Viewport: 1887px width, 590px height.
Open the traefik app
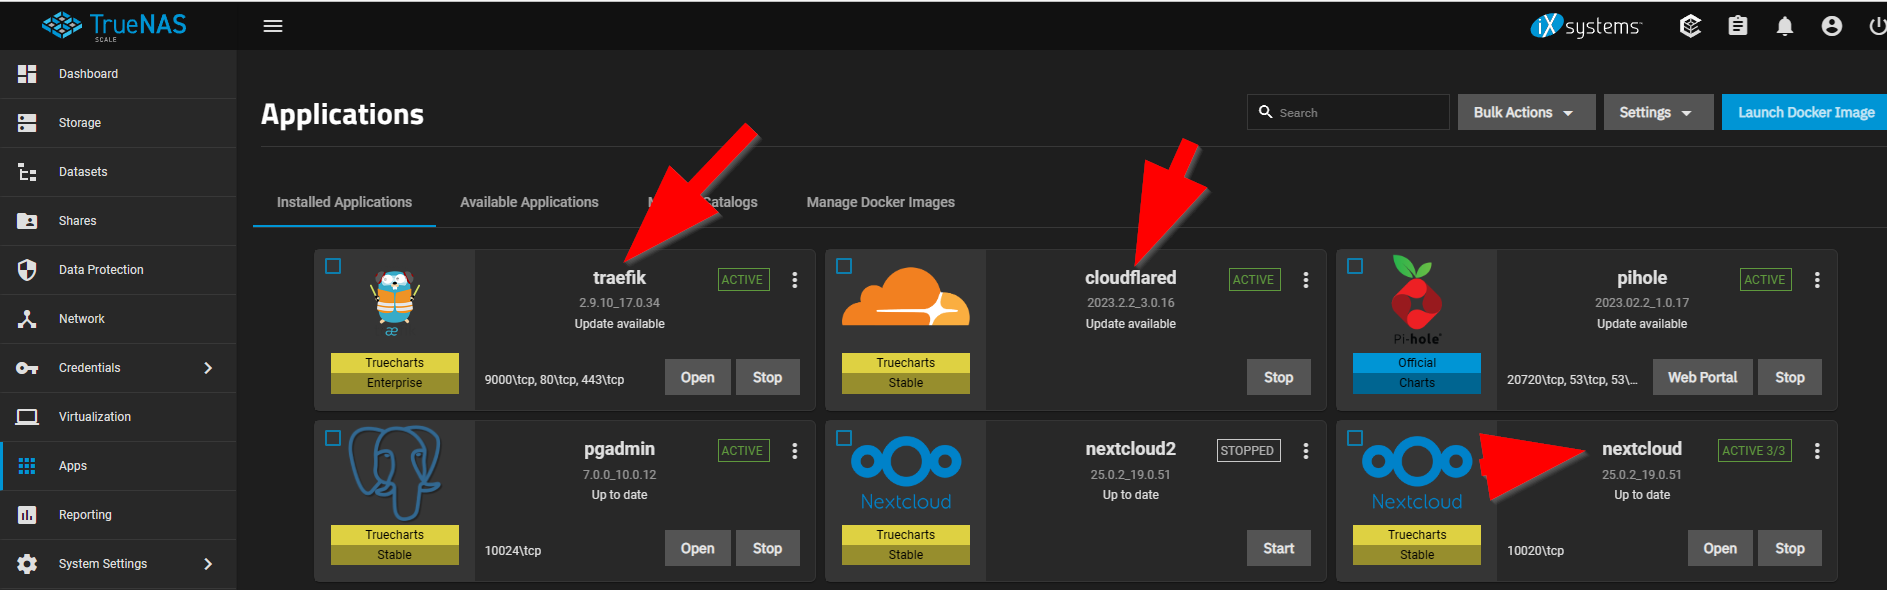(698, 377)
